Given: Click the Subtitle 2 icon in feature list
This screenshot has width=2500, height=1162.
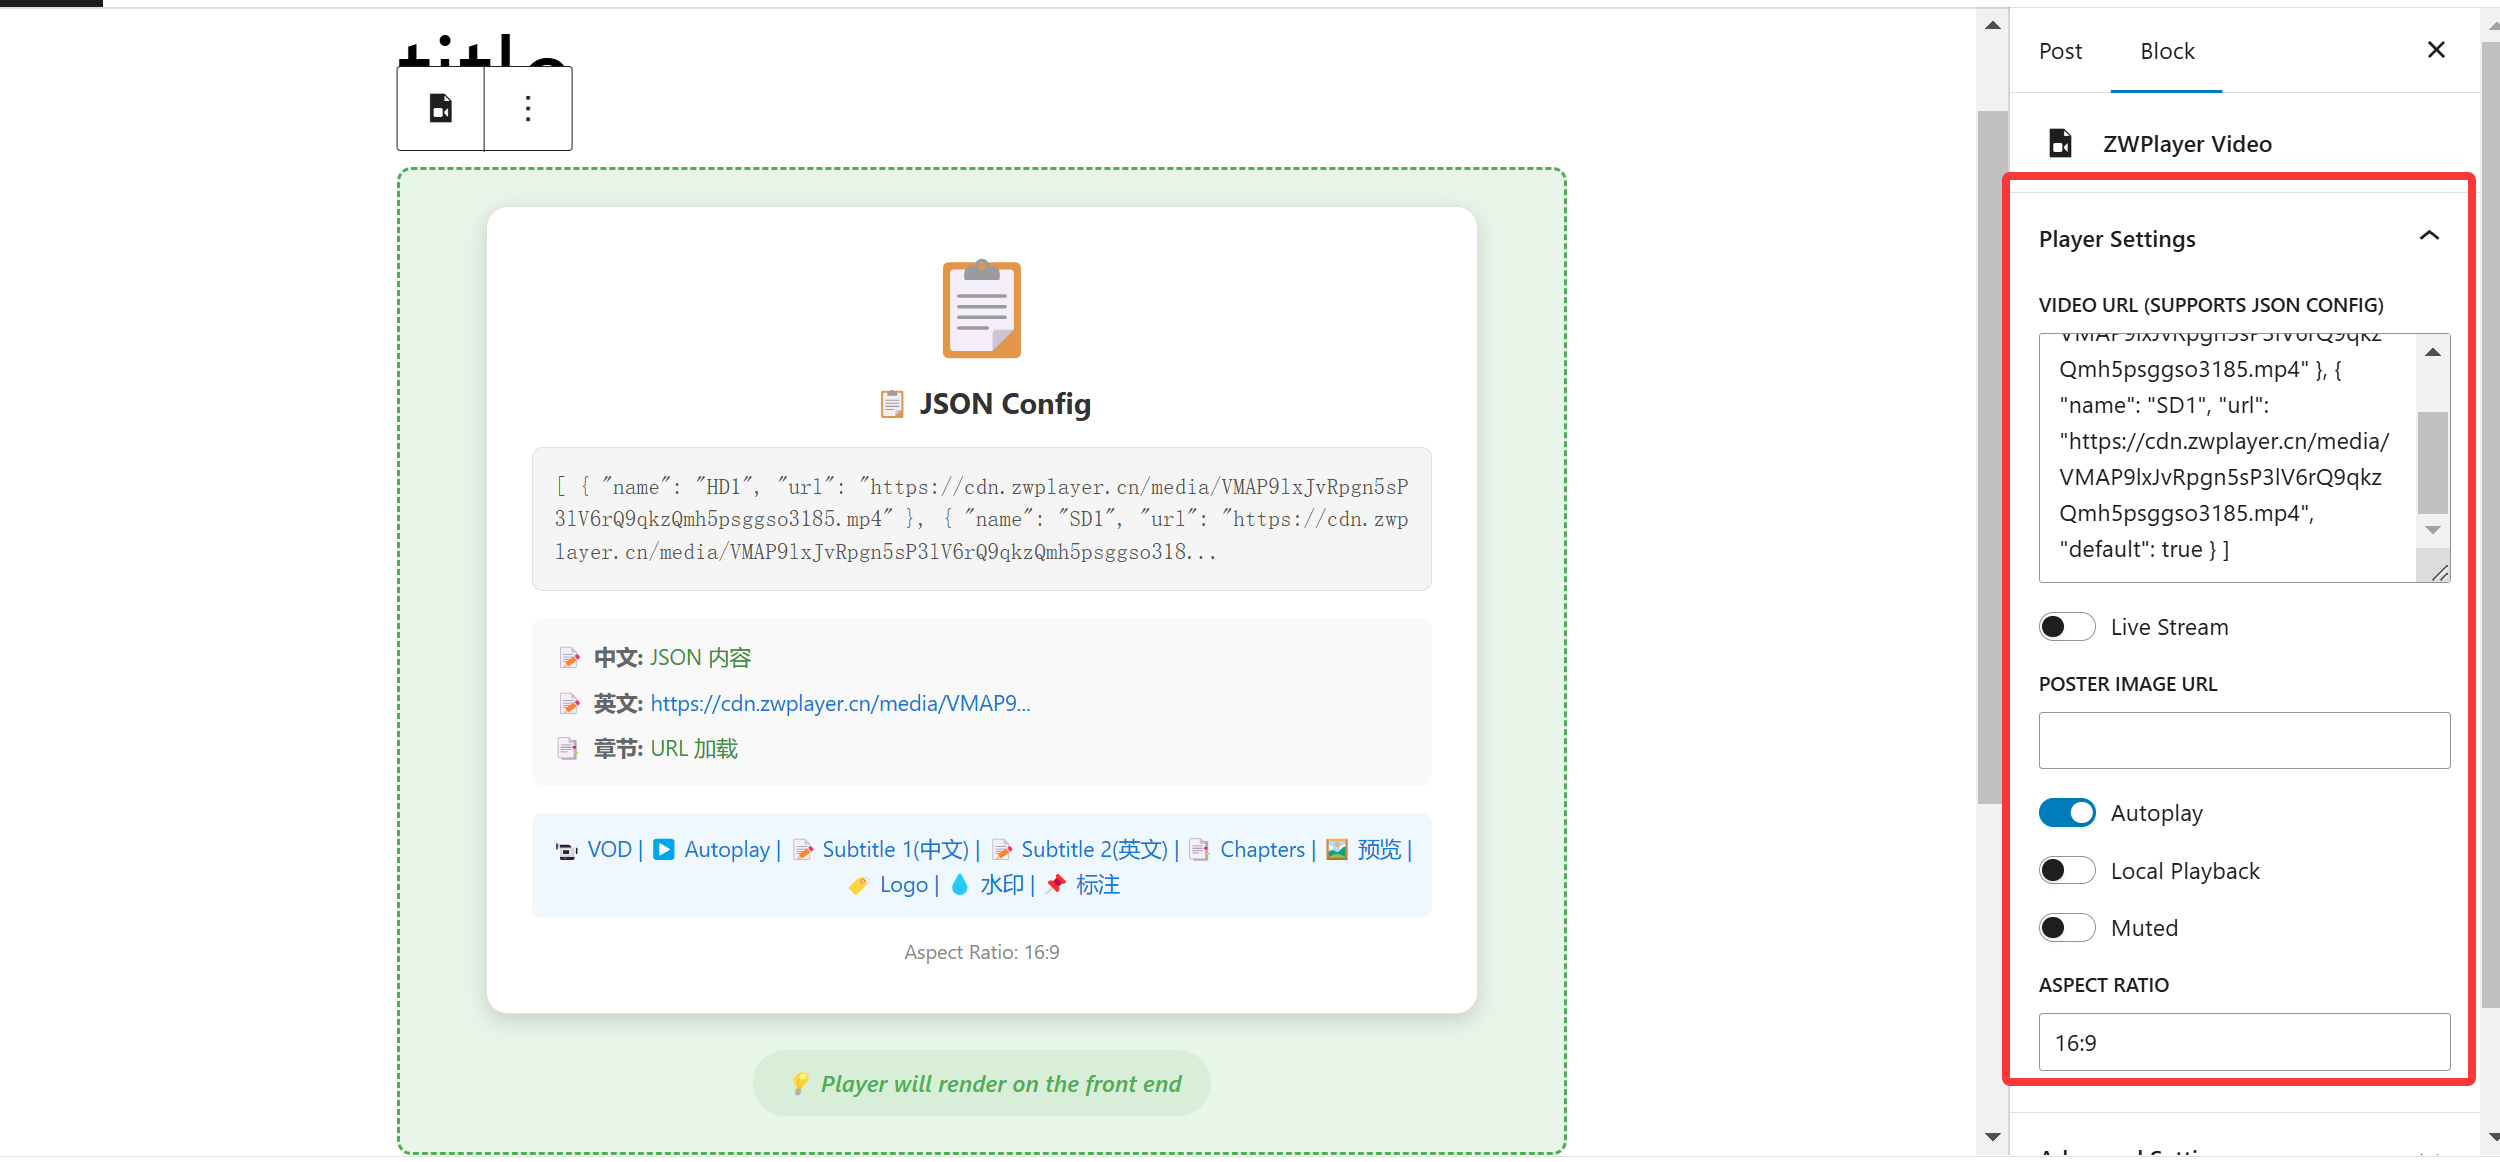Looking at the screenshot, I should click(x=1002, y=850).
